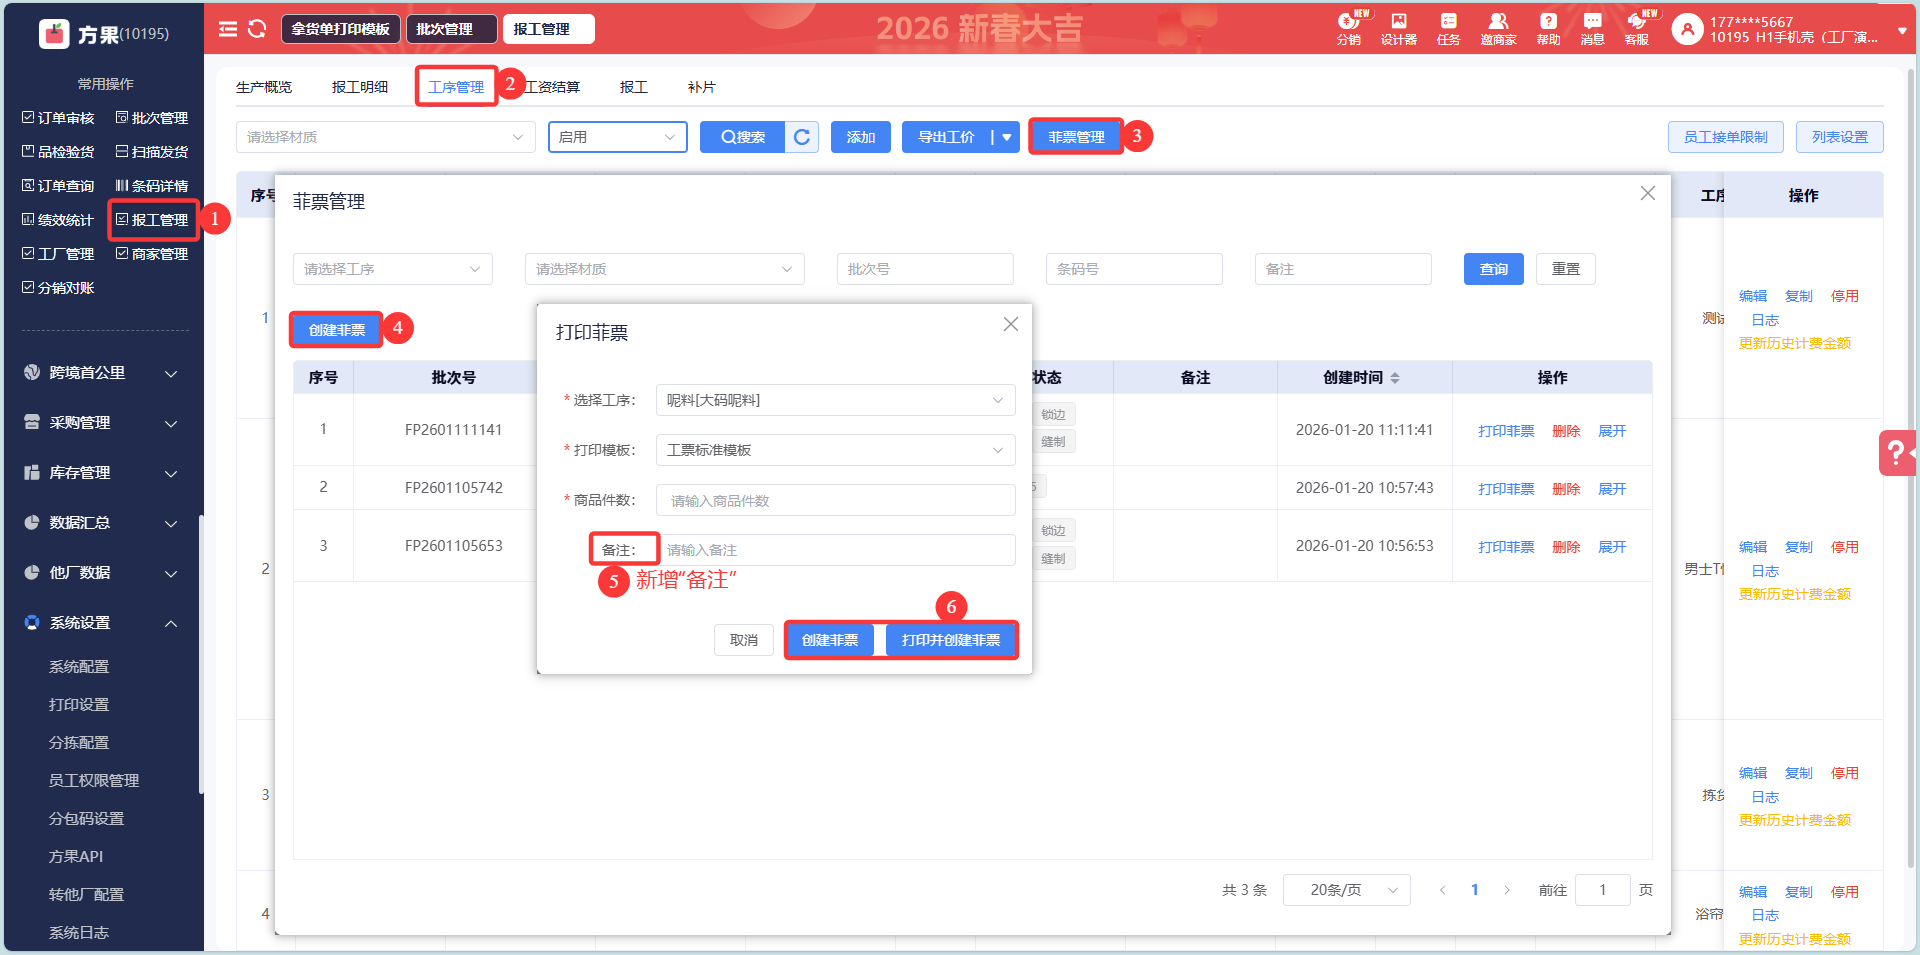The image size is (1920, 955).
Task: Expand the 采购管理 sidebar section
Action: 100,423
